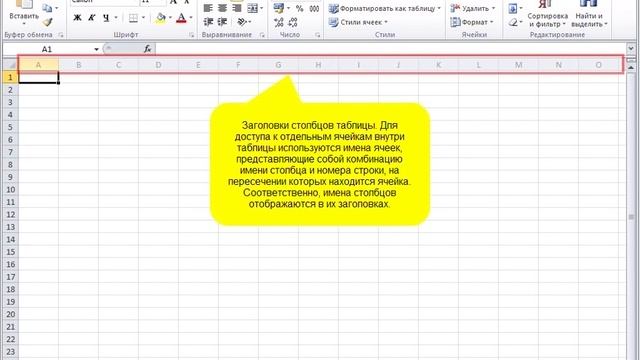Toggle bold Ж formatting
Viewport: 640px width, 360px height.
point(77,18)
